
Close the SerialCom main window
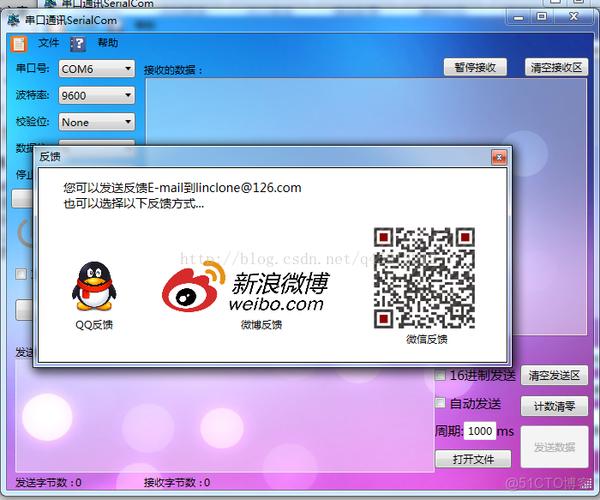(x=573, y=17)
